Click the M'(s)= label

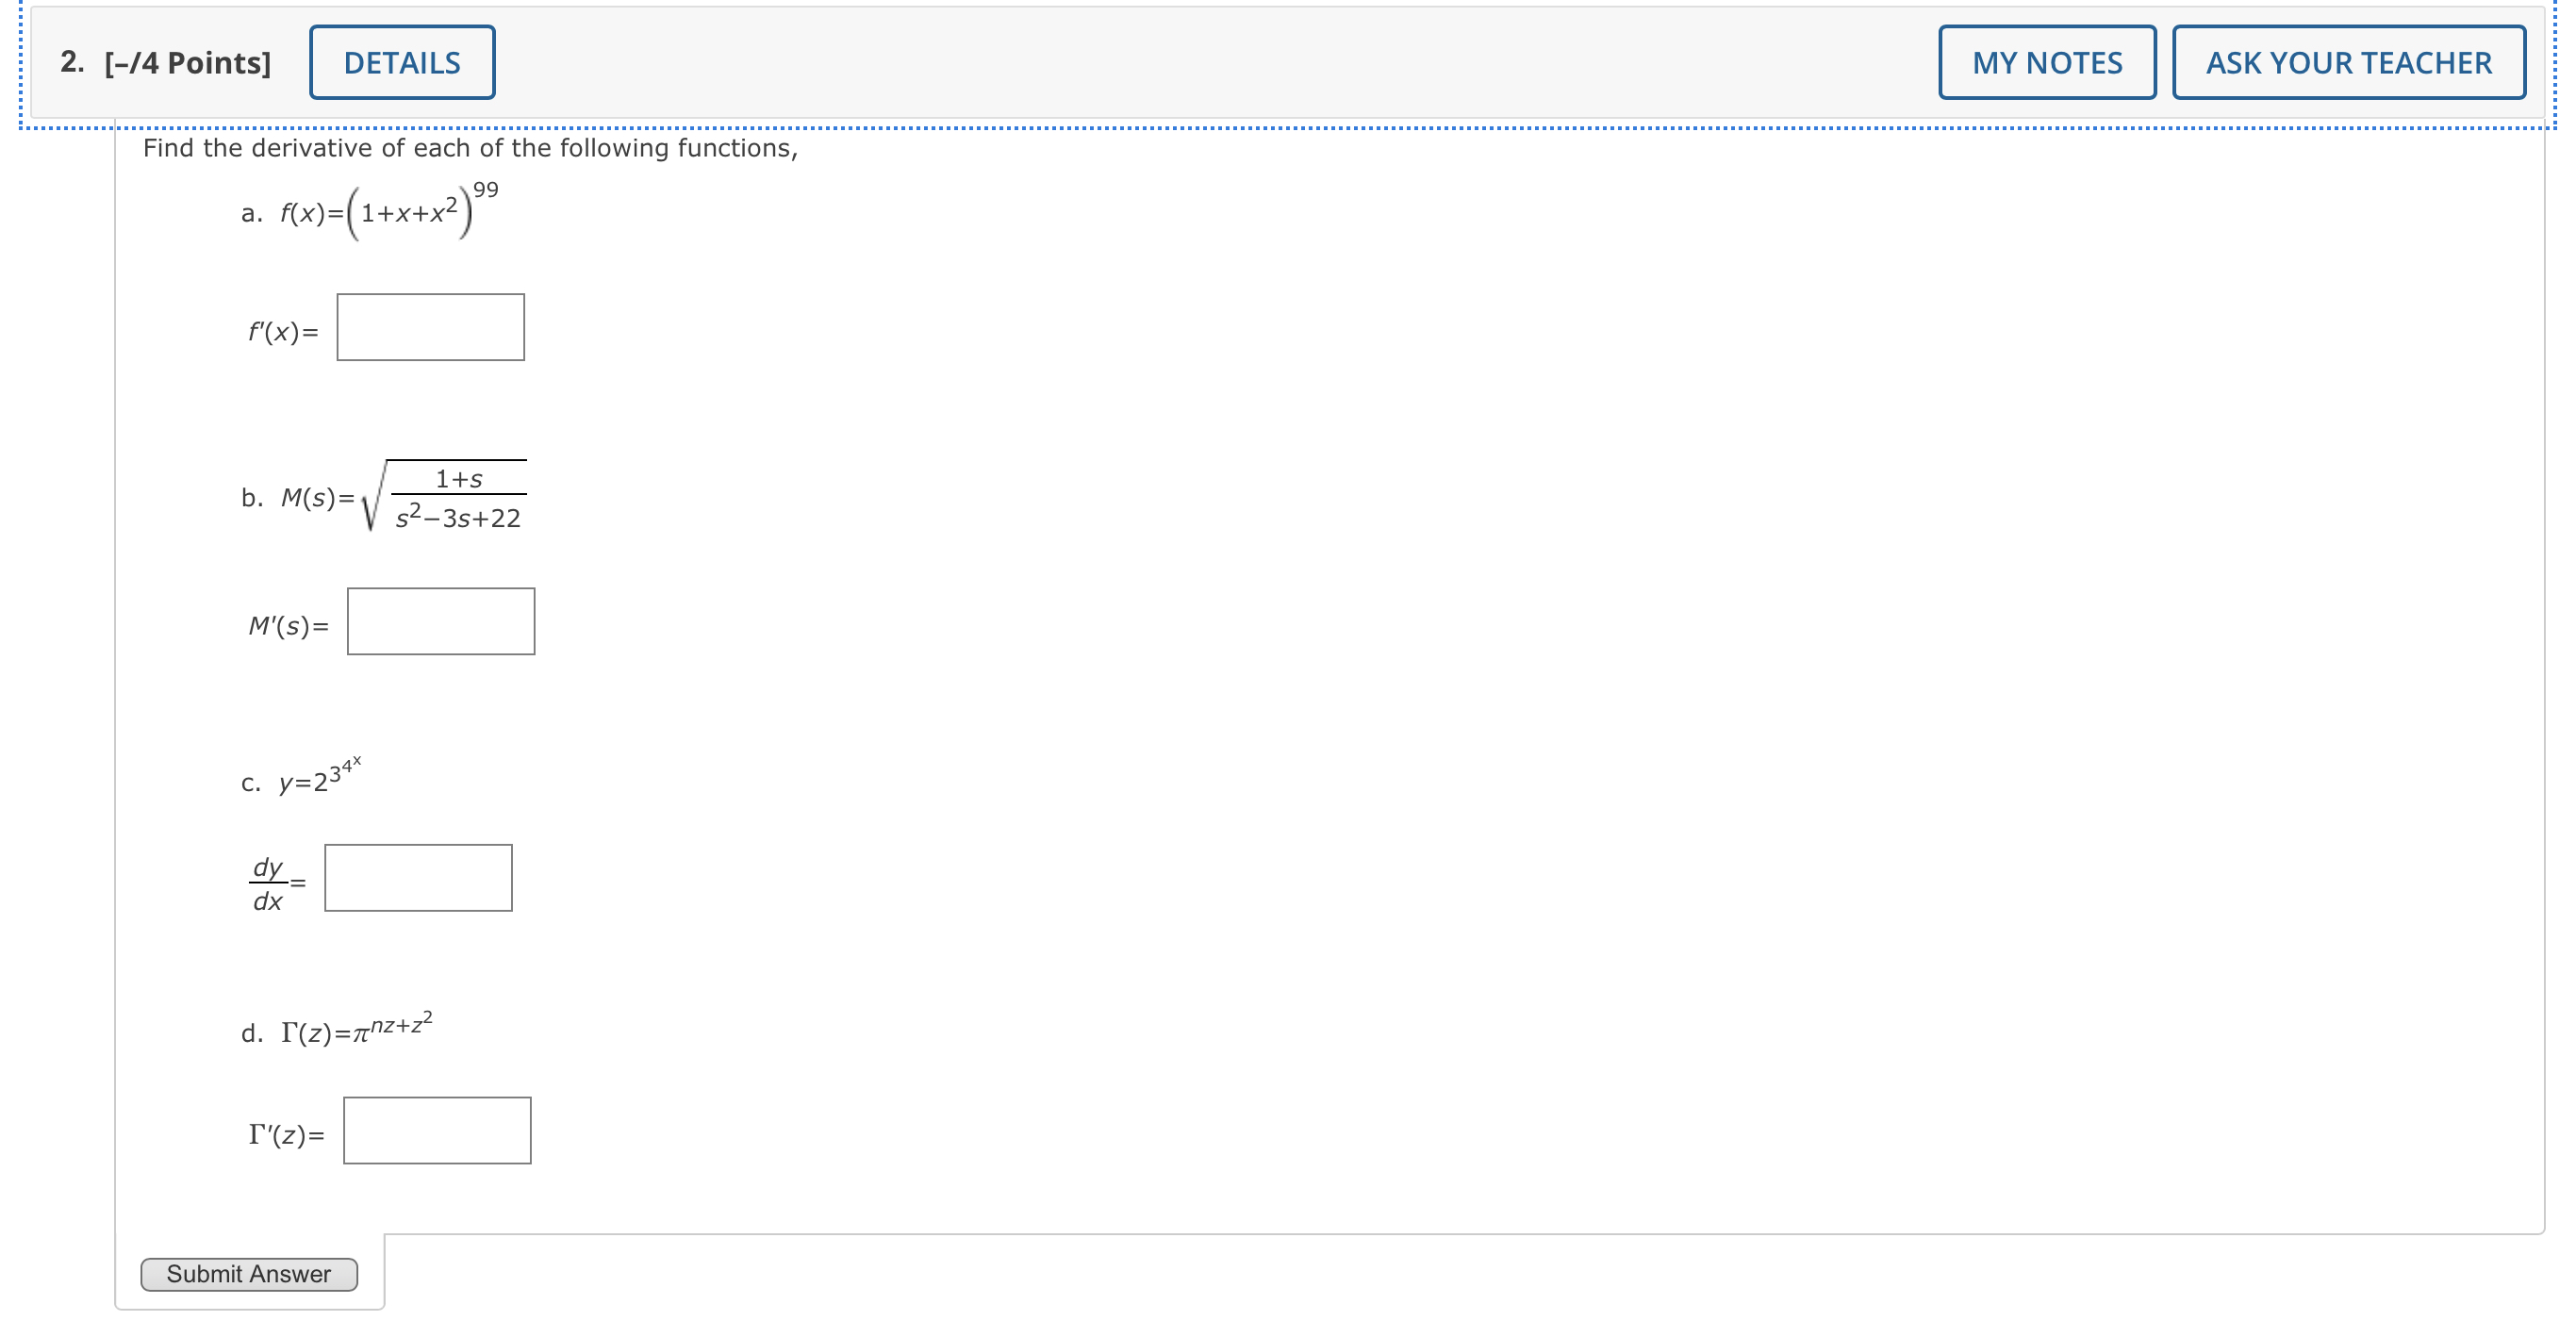pos(288,626)
